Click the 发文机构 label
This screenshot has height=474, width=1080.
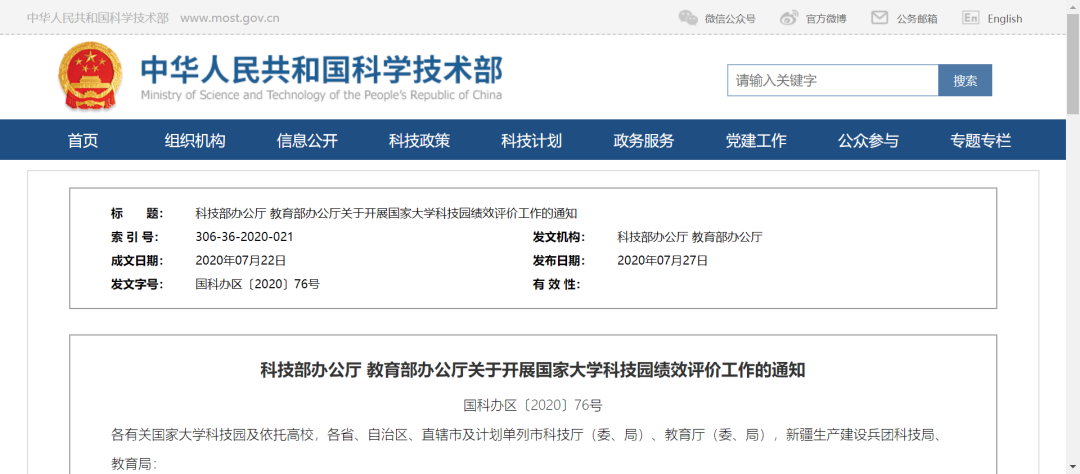pyautogui.click(x=559, y=237)
